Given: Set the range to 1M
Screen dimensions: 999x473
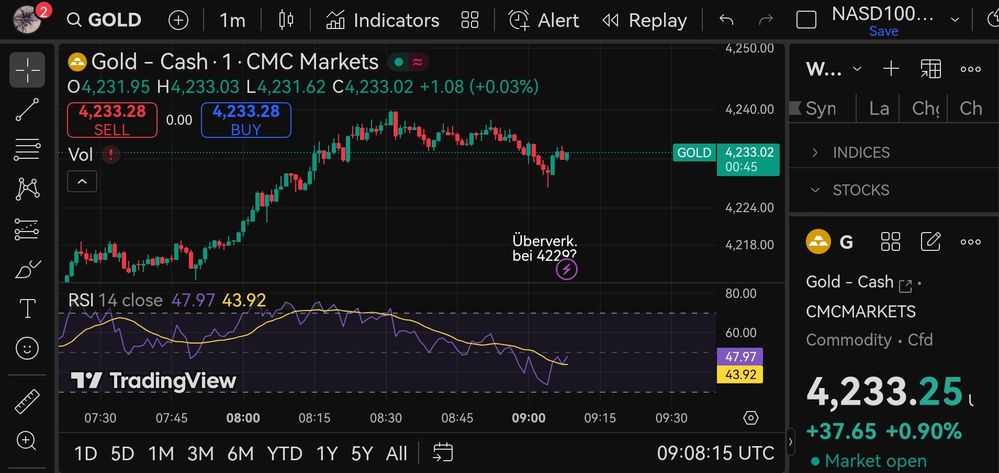Looking at the screenshot, I should pyautogui.click(x=161, y=453).
